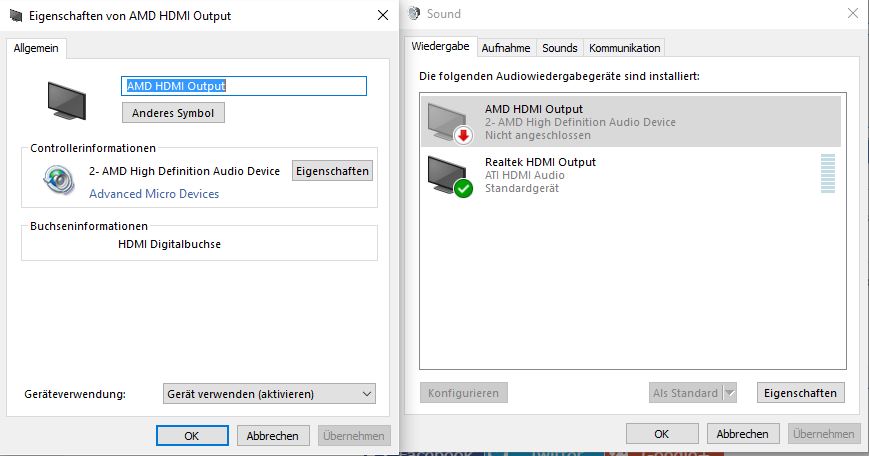Click the AMD HDMI Output monitor icon in Sound list
This screenshot has height=456, width=869.
pyautogui.click(x=450, y=123)
